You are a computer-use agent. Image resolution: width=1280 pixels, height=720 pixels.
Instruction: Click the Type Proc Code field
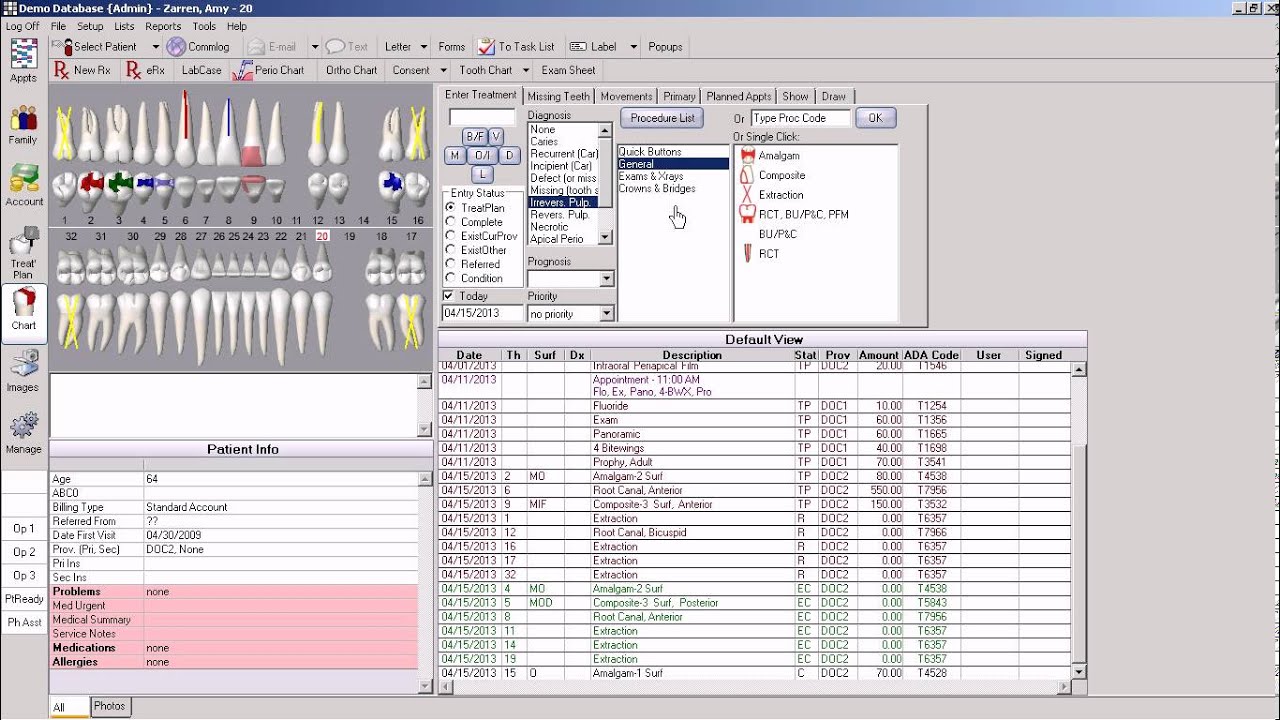click(800, 118)
